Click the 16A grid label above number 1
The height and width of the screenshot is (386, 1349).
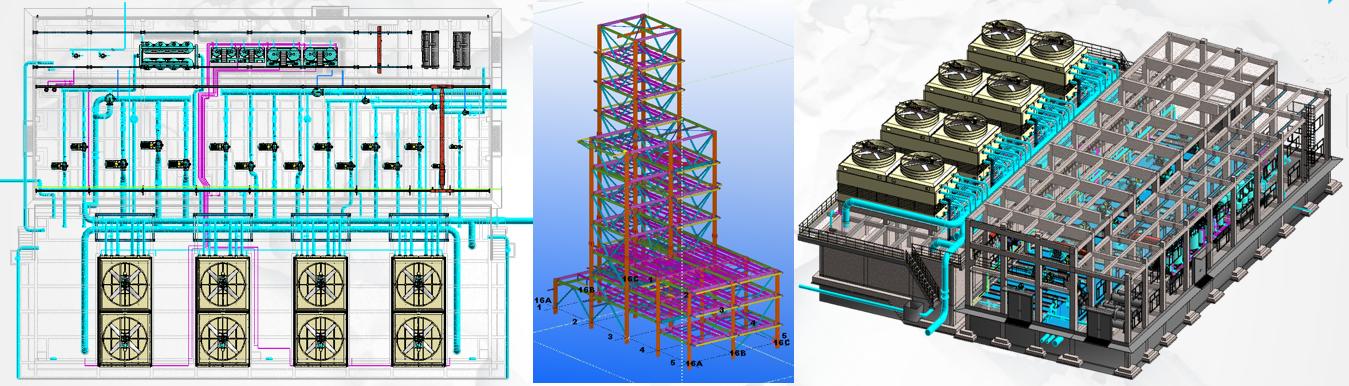tap(543, 300)
